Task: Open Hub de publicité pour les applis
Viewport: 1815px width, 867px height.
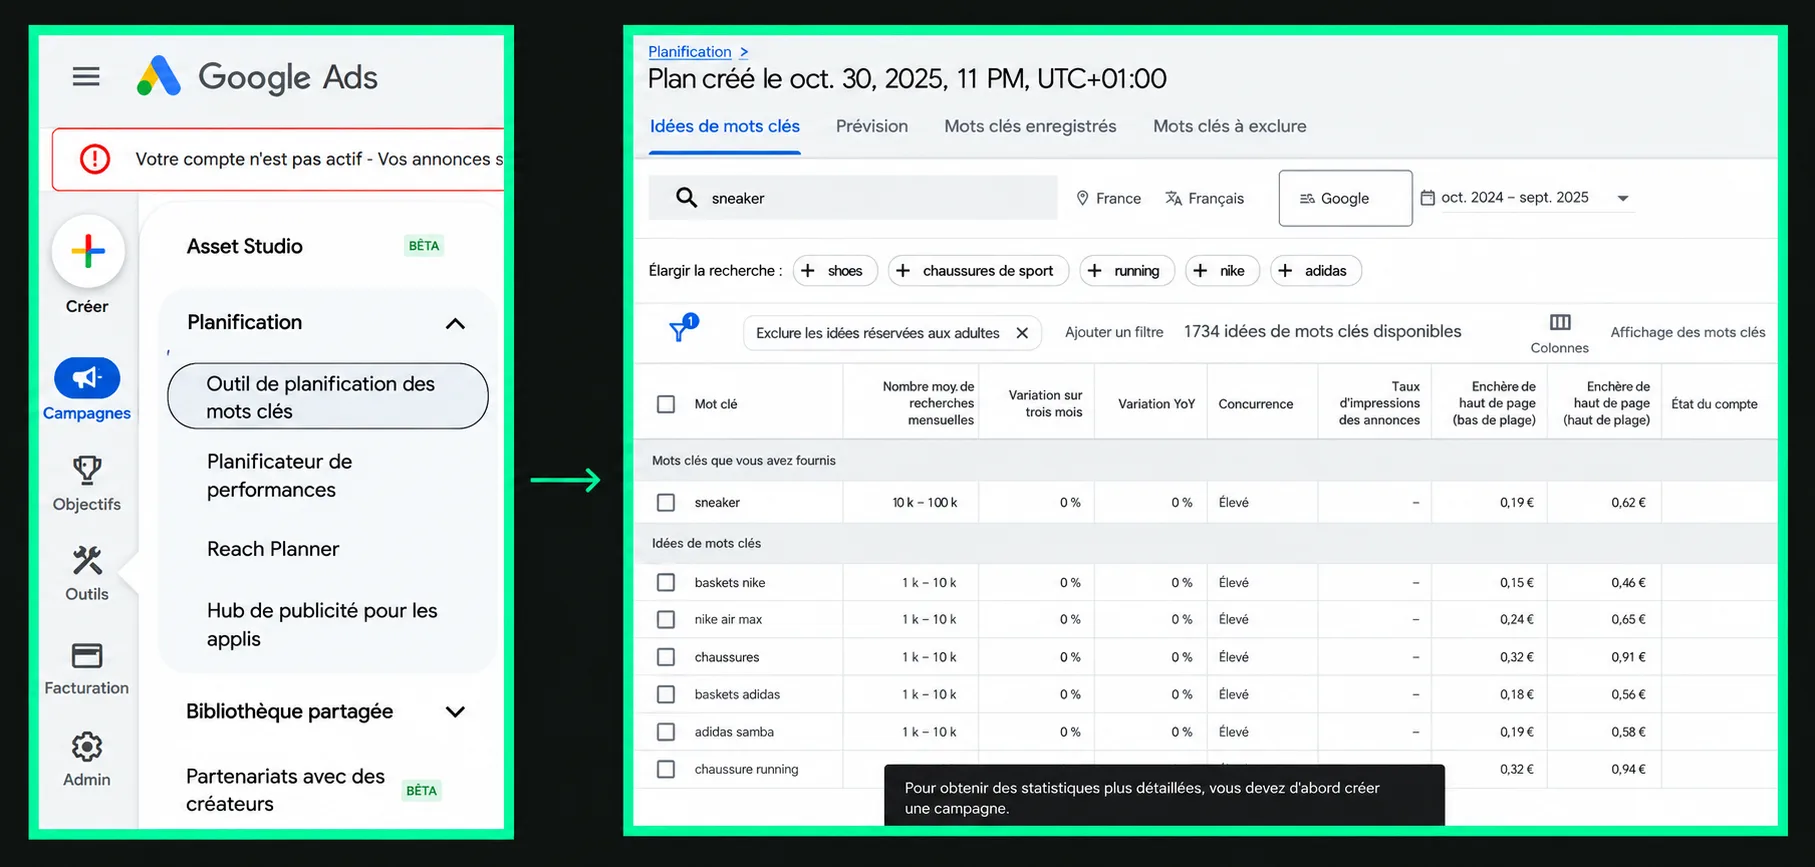Action: pyautogui.click(x=322, y=624)
